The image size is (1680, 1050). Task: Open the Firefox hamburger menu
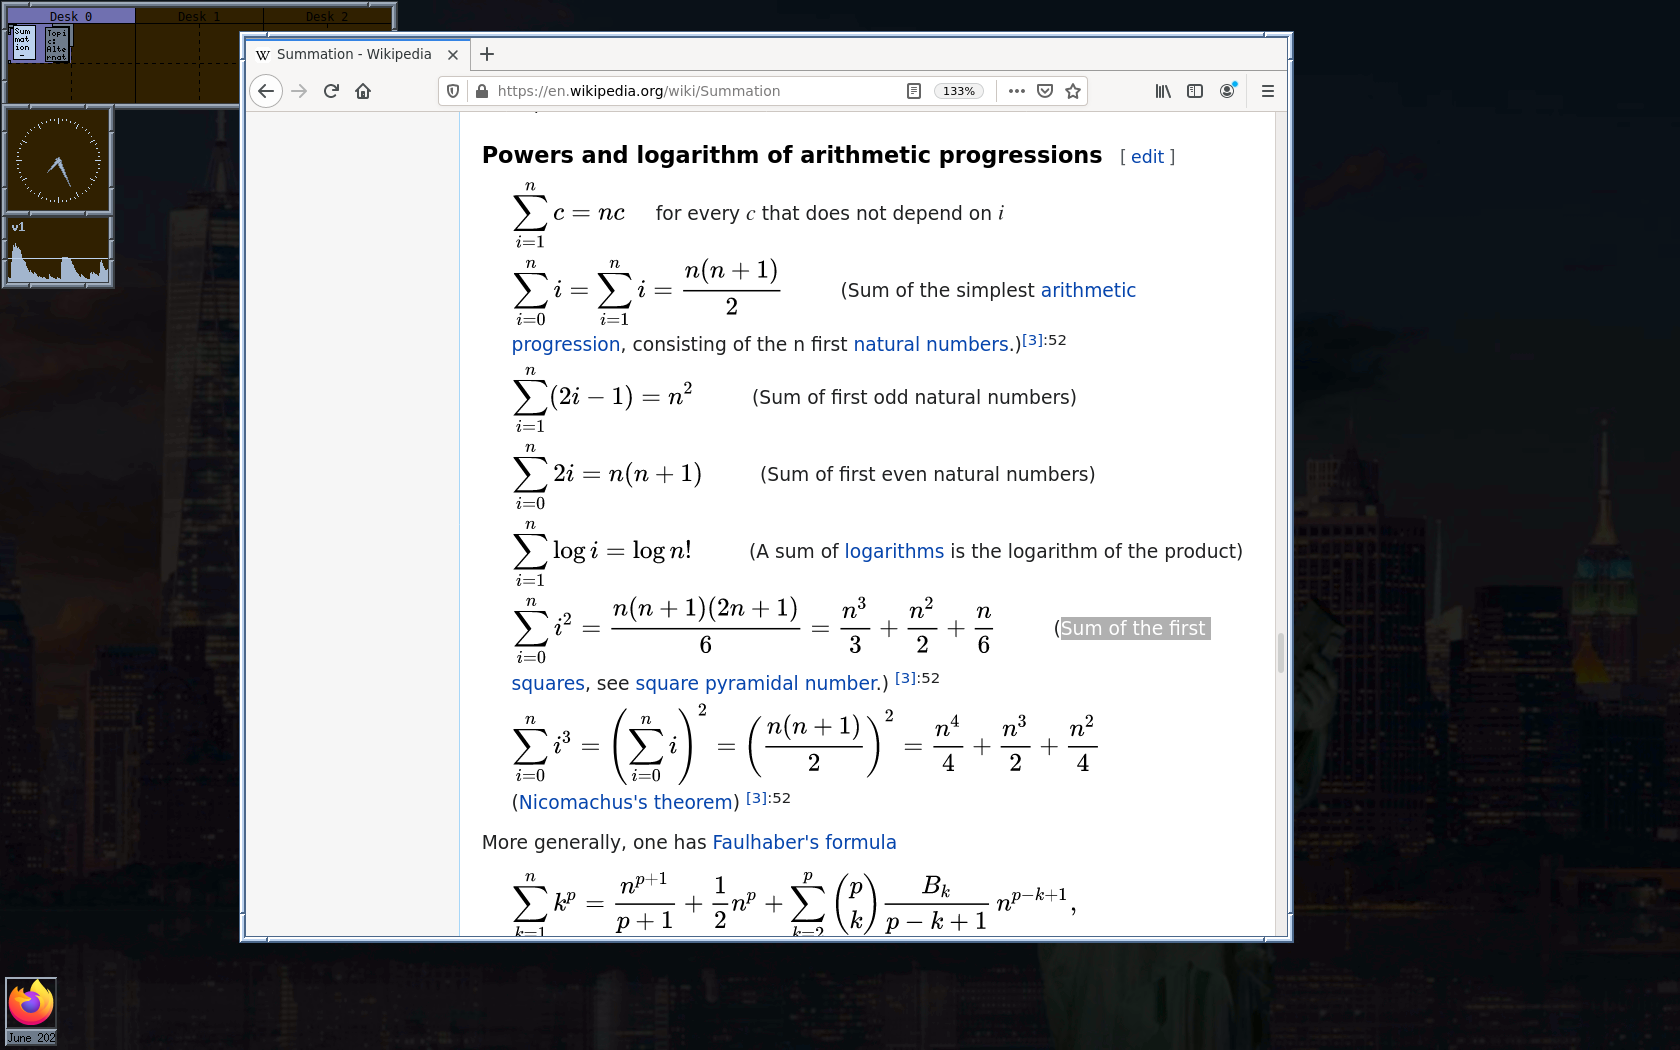[1267, 91]
